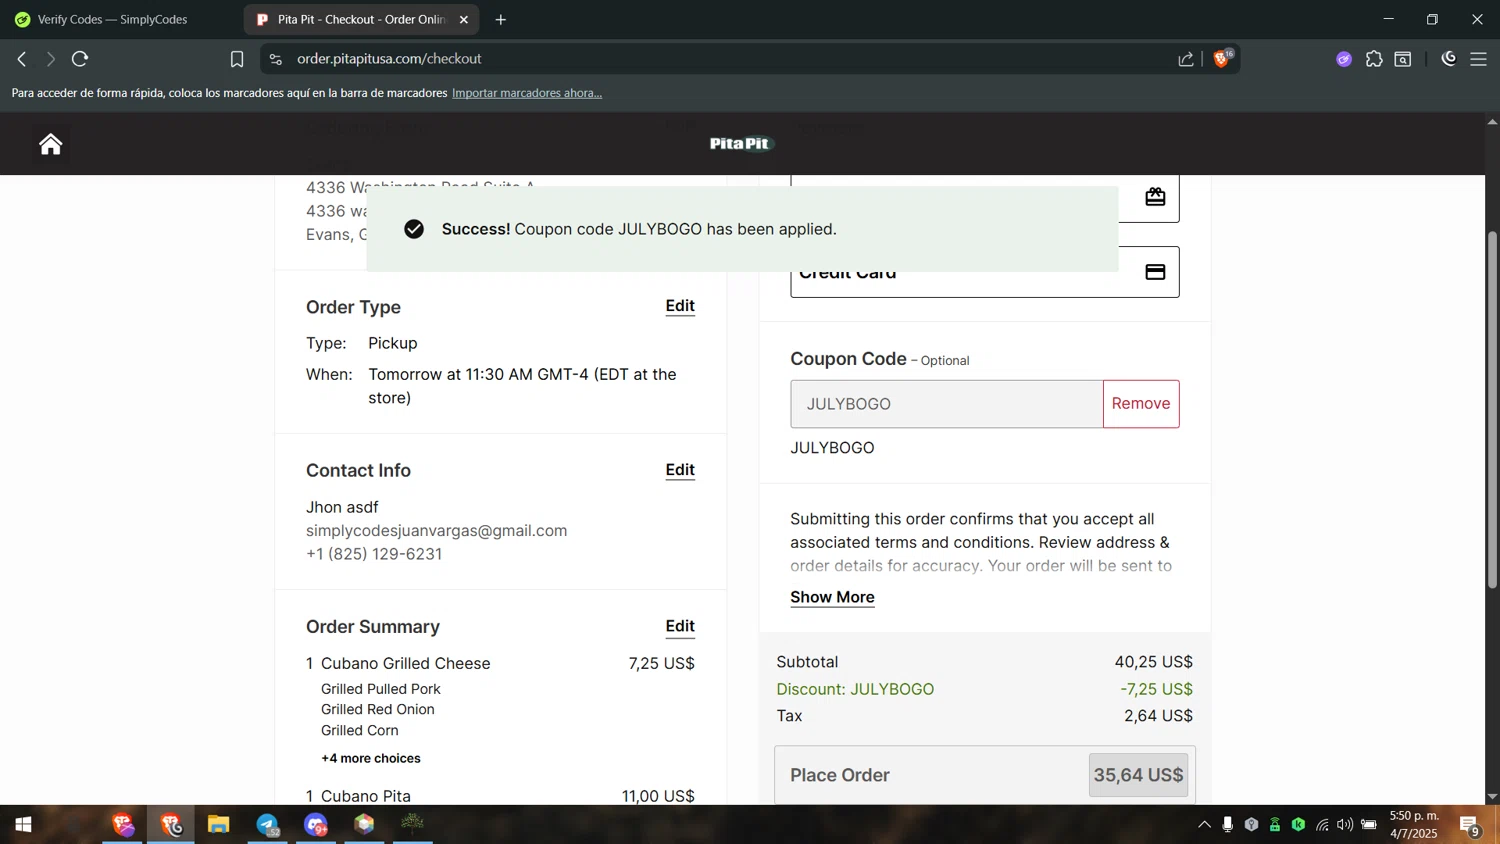This screenshot has height=844, width=1500.
Task: Place Order for 35,64 US$
Action: (985, 775)
